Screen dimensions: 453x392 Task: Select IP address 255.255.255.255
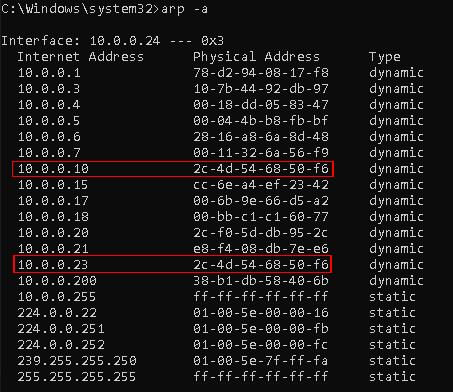click(x=77, y=377)
